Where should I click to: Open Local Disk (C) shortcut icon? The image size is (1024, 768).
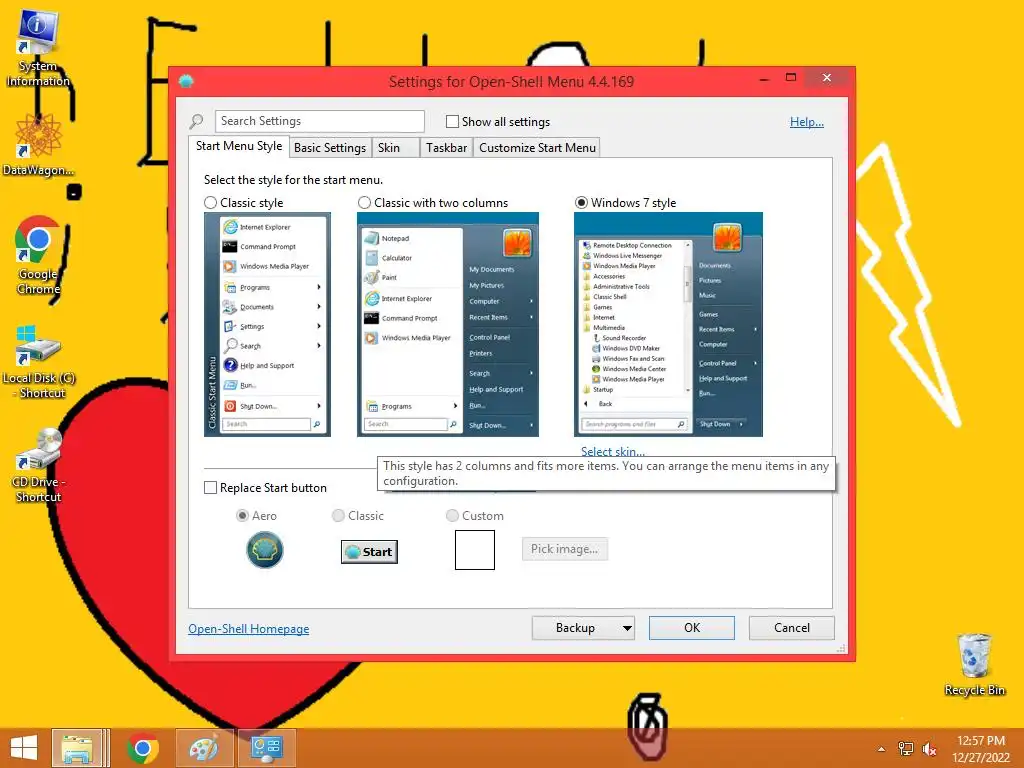pyautogui.click(x=39, y=361)
